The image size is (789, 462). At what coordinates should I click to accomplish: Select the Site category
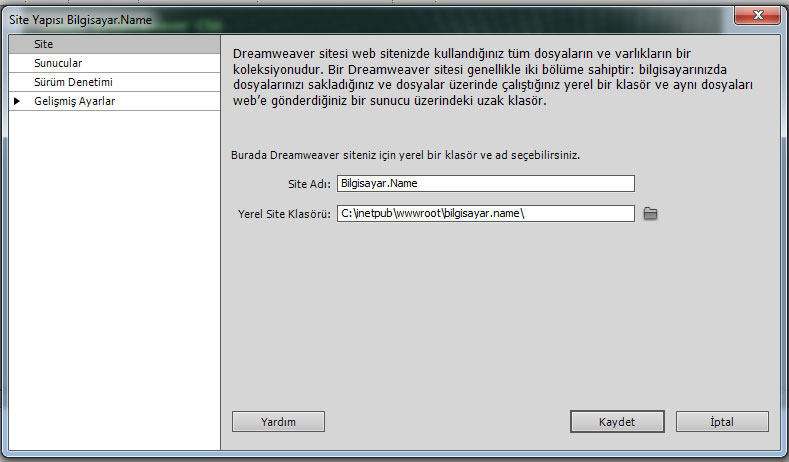click(x=115, y=44)
